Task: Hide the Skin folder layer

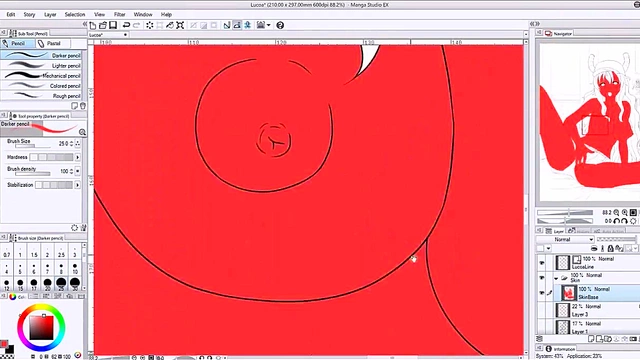Action: tap(542, 278)
